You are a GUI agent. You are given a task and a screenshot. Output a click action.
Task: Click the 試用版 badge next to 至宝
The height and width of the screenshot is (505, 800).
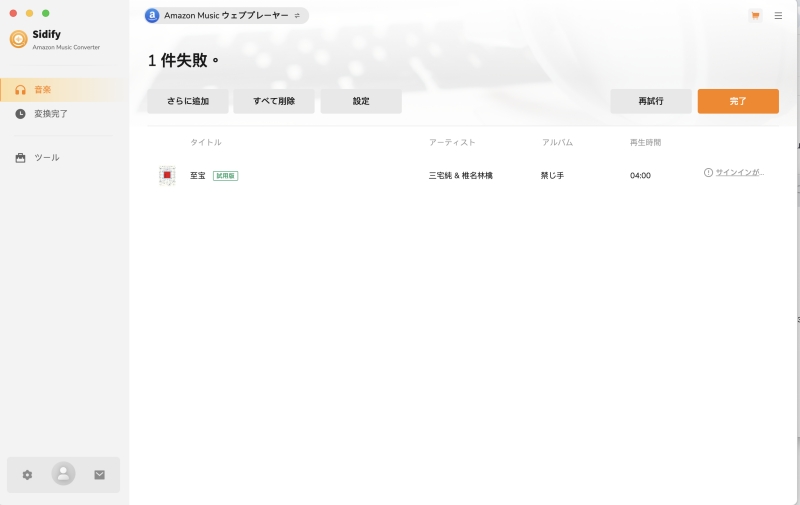(x=226, y=175)
